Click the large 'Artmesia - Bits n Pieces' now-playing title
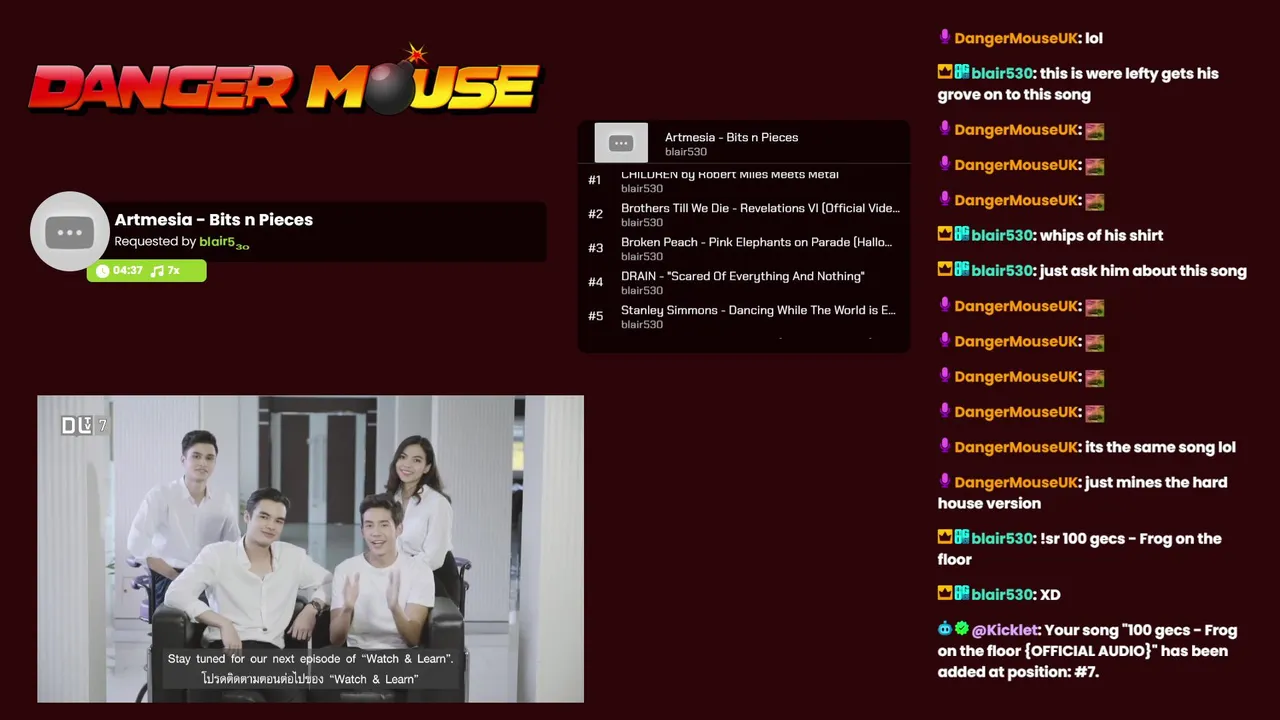The width and height of the screenshot is (1280, 720). 214,220
